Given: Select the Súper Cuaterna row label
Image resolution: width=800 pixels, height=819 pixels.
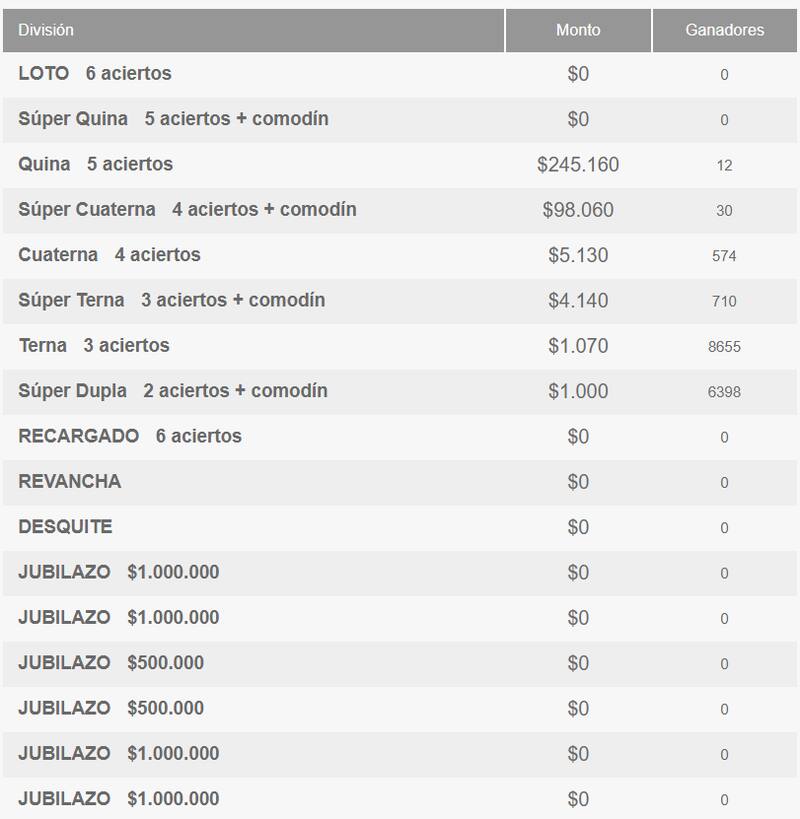Looking at the screenshot, I should coord(187,210).
